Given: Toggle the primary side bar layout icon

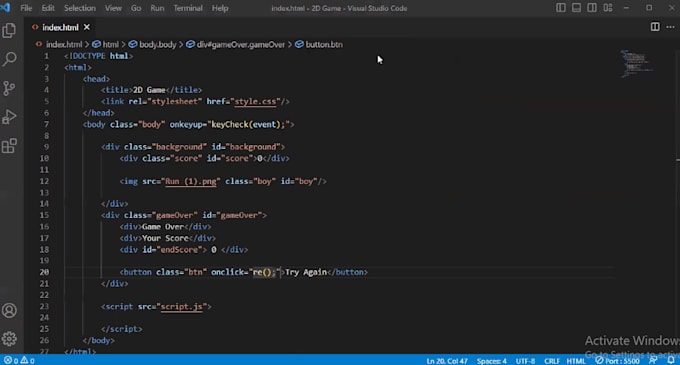Looking at the screenshot, I should [561, 8].
